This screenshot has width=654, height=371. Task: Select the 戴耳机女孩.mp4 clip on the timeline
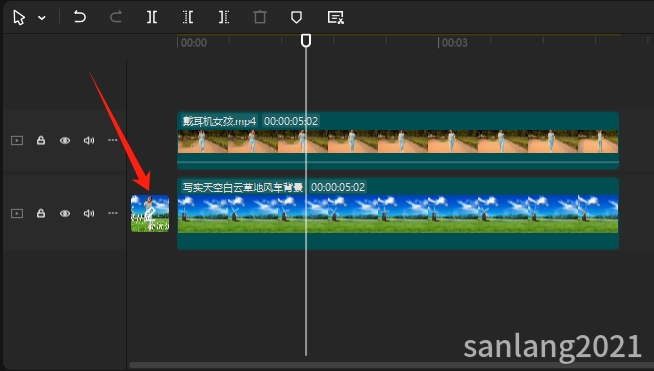point(398,141)
